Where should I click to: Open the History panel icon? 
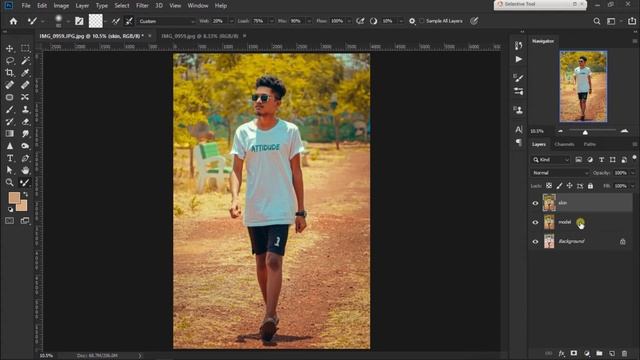click(518, 45)
